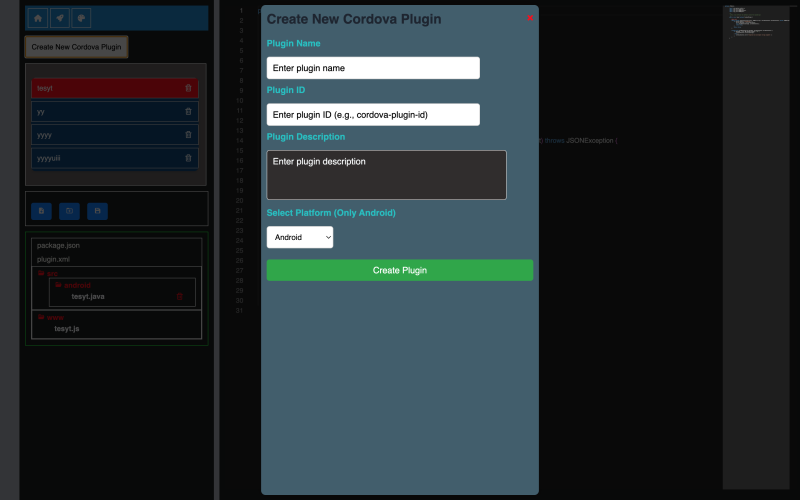The height and width of the screenshot is (500, 800).
Task: Collapse the src folder
Action: click(48, 273)
